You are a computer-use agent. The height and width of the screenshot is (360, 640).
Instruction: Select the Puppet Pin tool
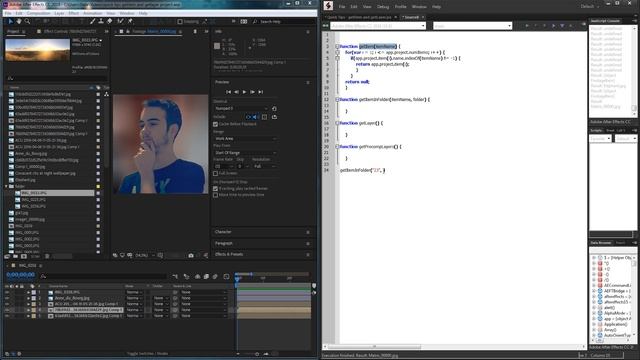tap(130, 21)
